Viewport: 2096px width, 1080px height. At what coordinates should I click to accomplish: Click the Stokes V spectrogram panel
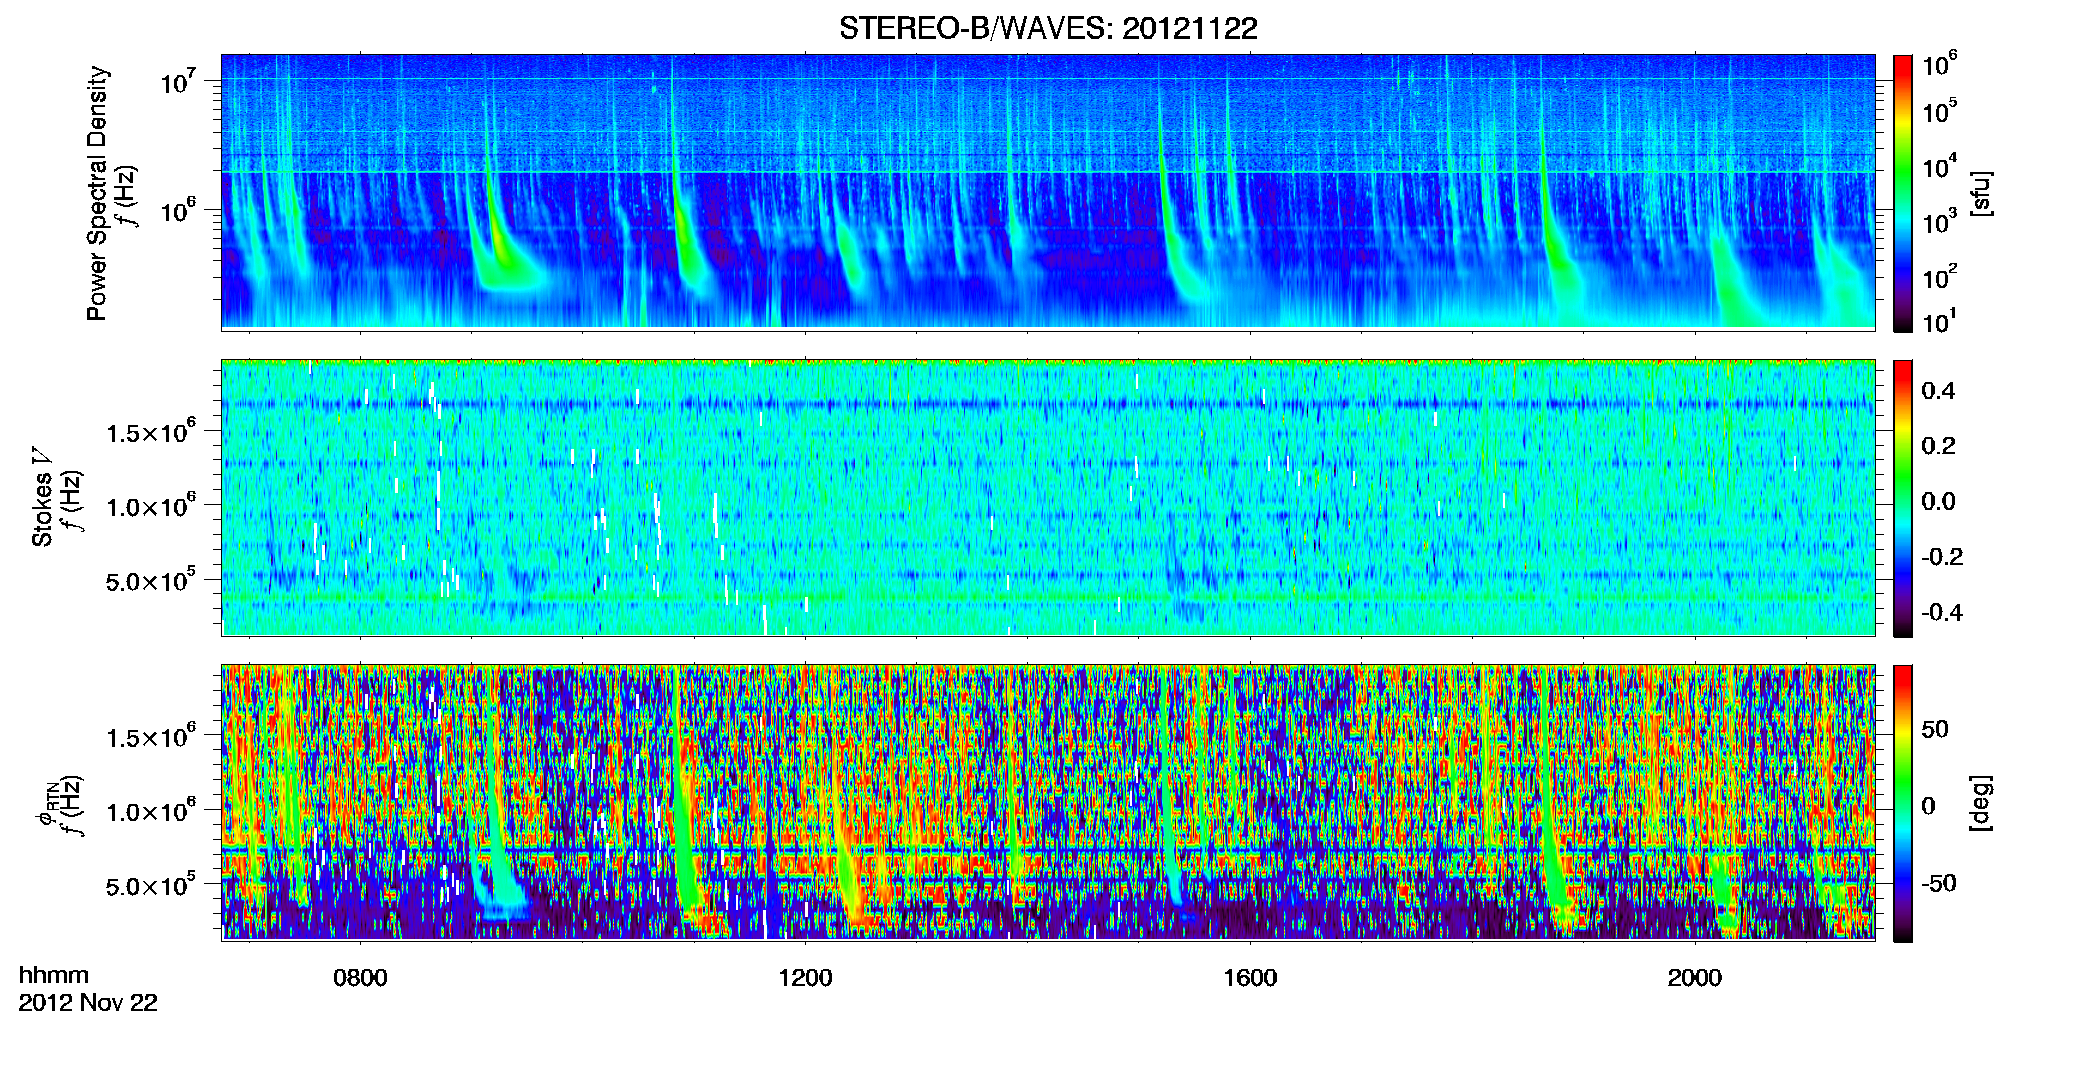pos(1048,497)
